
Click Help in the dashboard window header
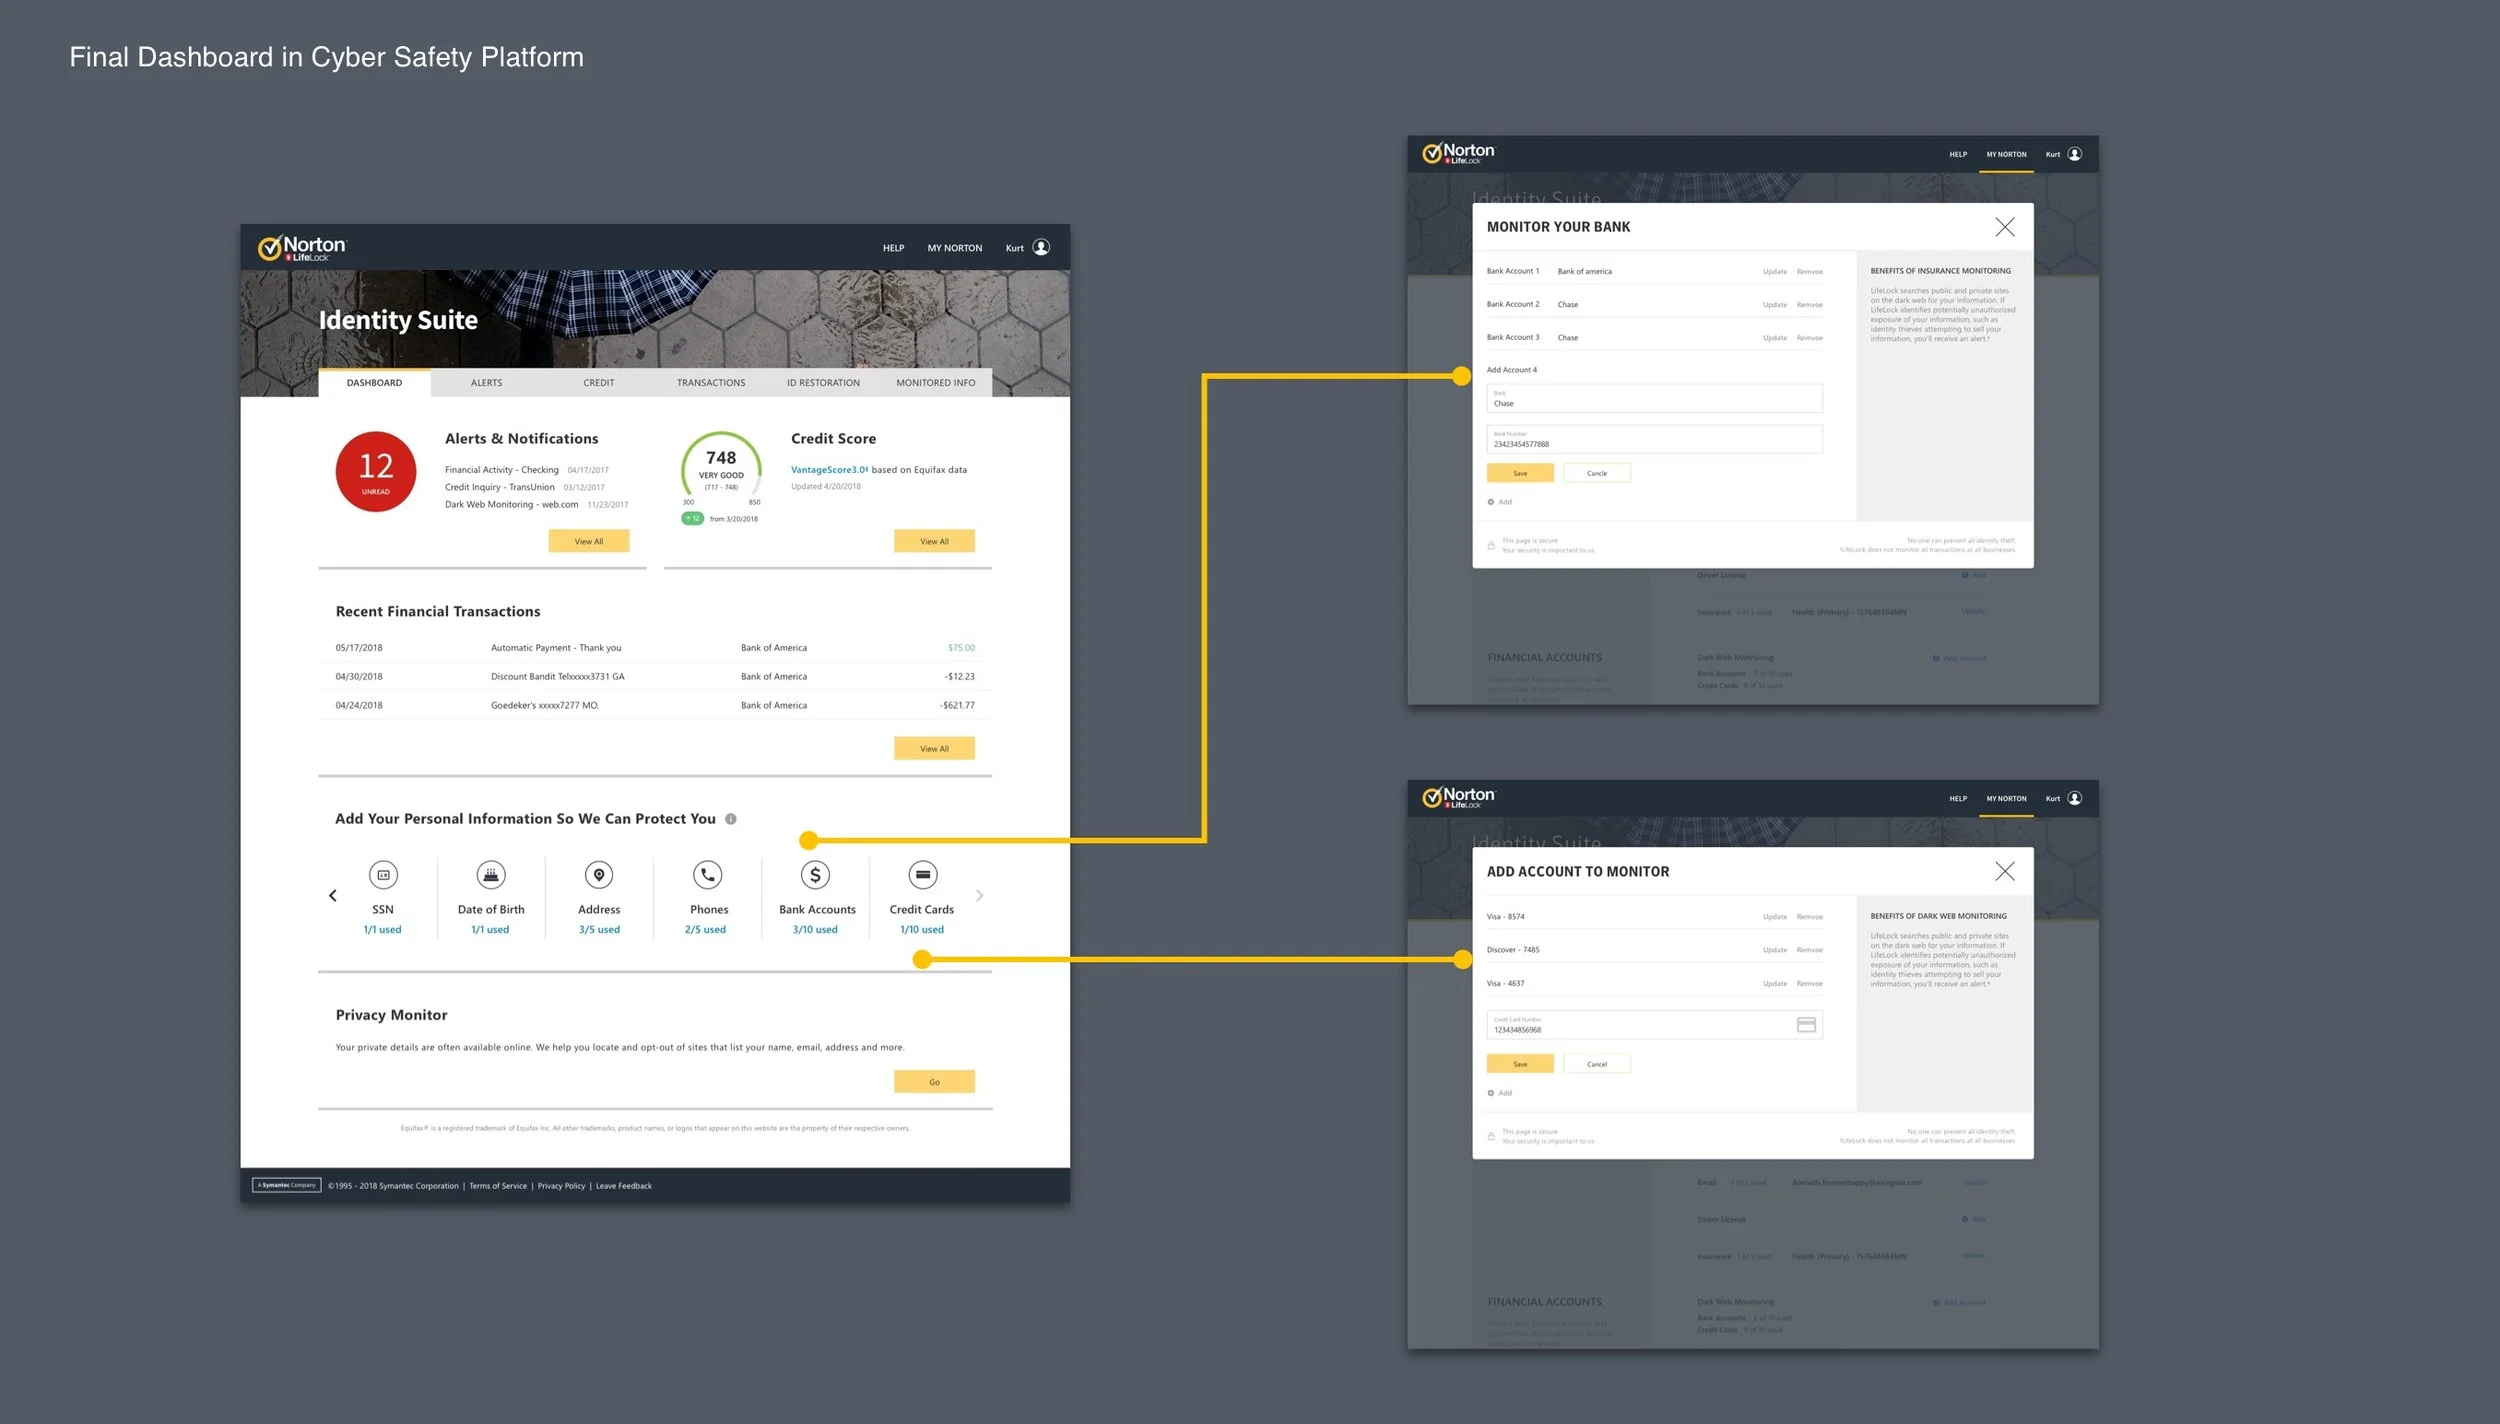tap(893, 248)
